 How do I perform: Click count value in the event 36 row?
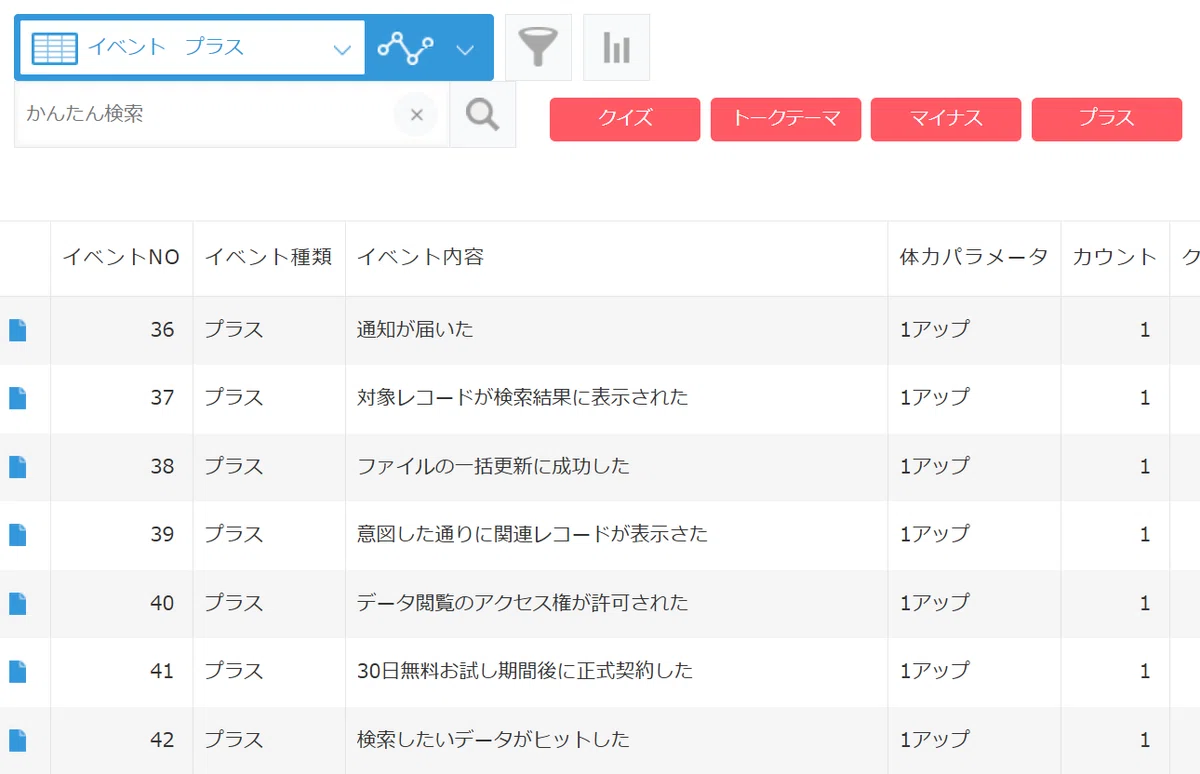pos(1145,330)
